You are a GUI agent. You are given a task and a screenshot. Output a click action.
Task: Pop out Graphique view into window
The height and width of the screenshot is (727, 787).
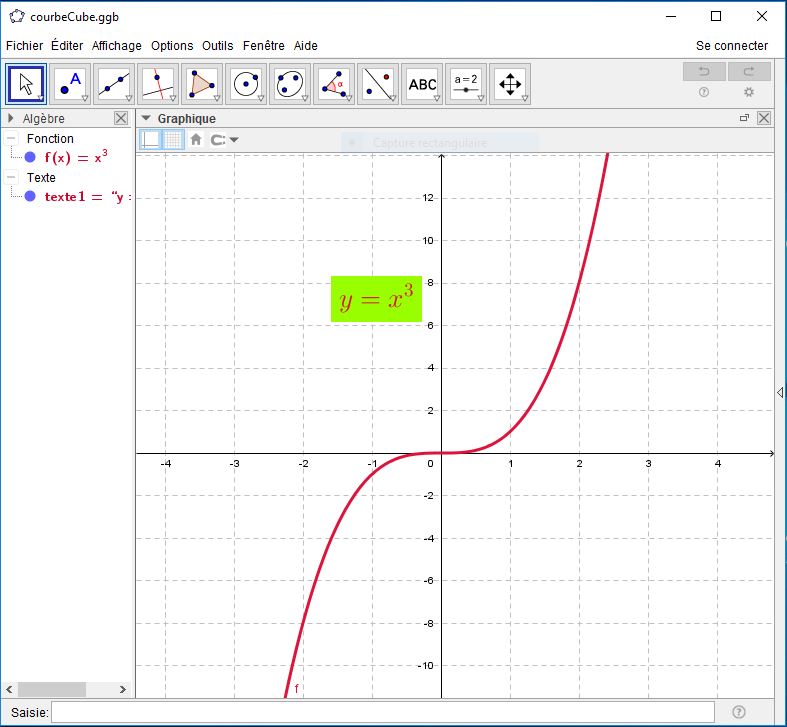click(x=744, y=118)
